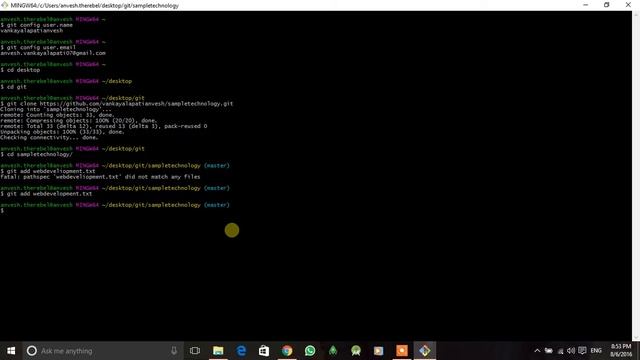Click the Cortana circle icon
The image size is (640, 360).
click(x=31, y=351)
